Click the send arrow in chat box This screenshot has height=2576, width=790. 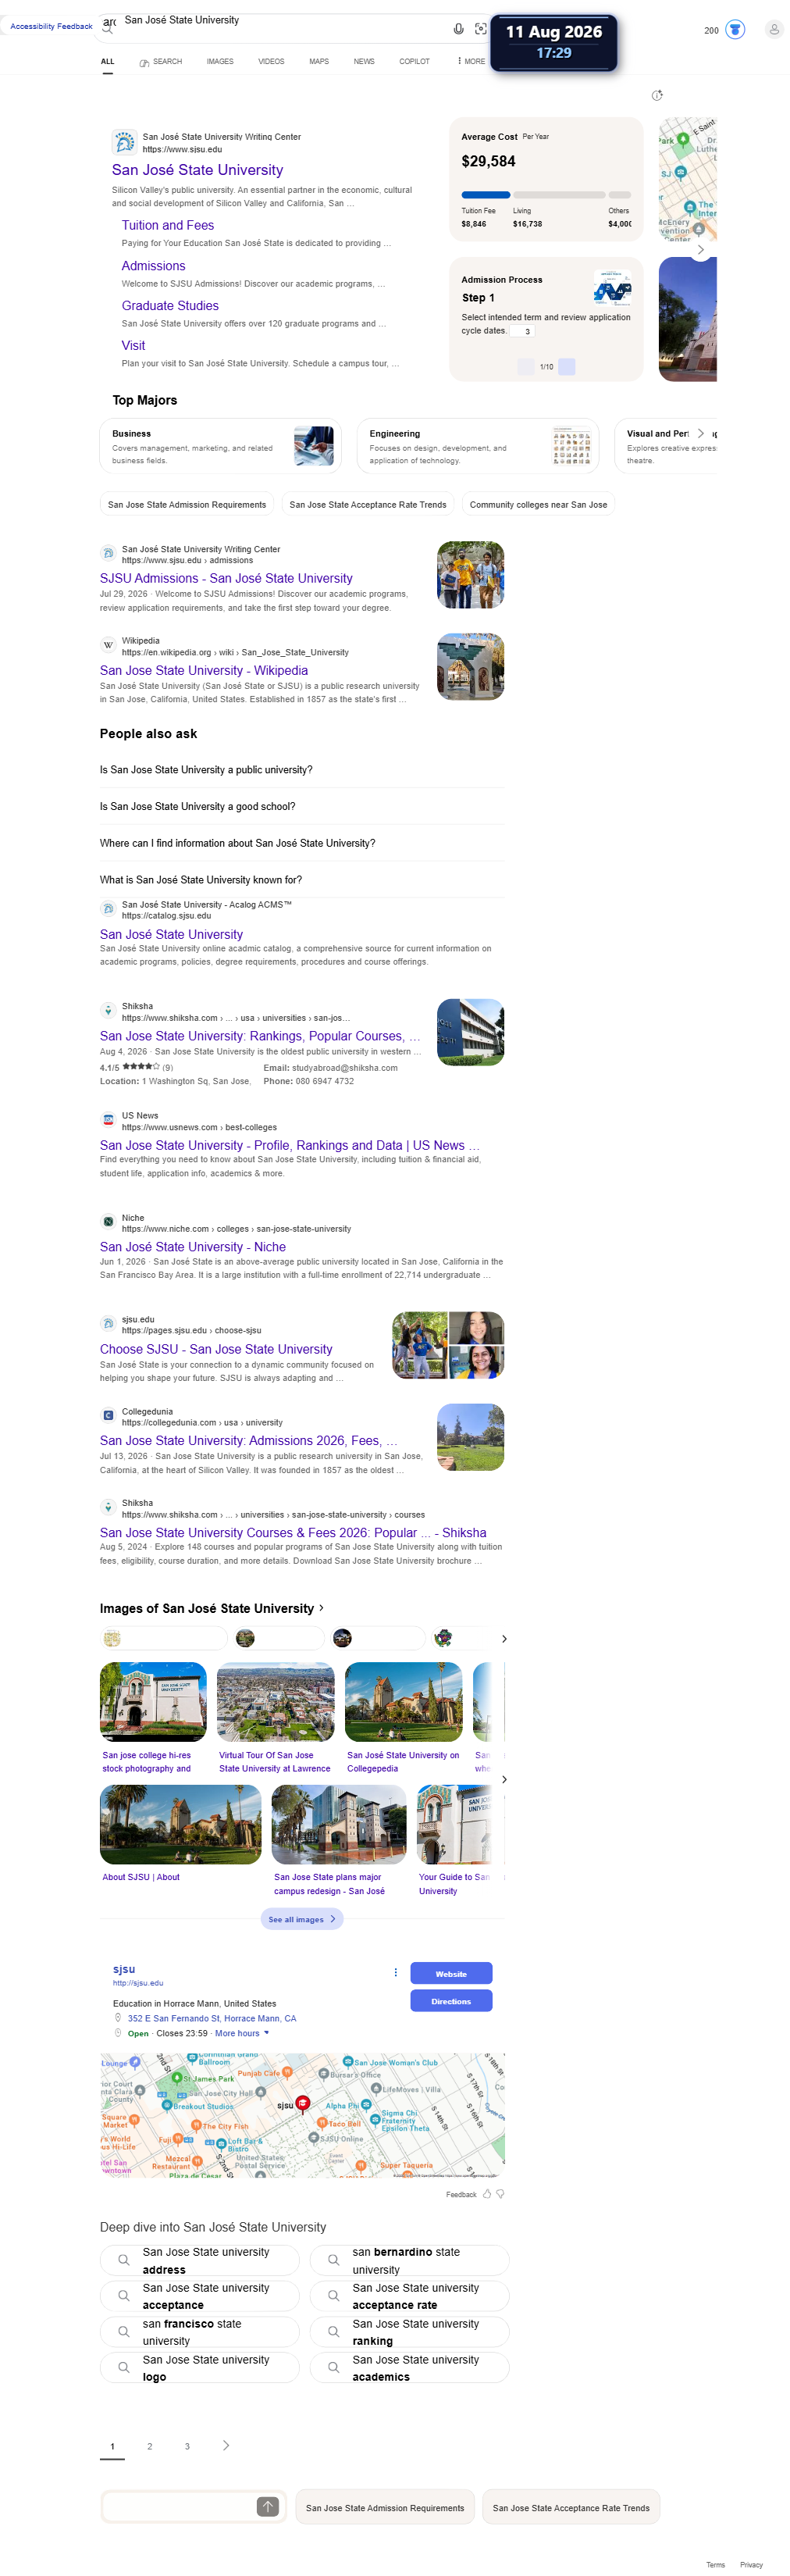[268, 2506]
